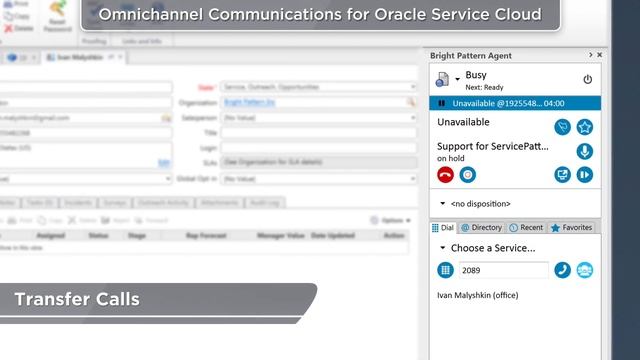The width and height of the screenshot is (640, 360).
Task: Expand the Busy state dropdown arrow
Action: (458, 79)
